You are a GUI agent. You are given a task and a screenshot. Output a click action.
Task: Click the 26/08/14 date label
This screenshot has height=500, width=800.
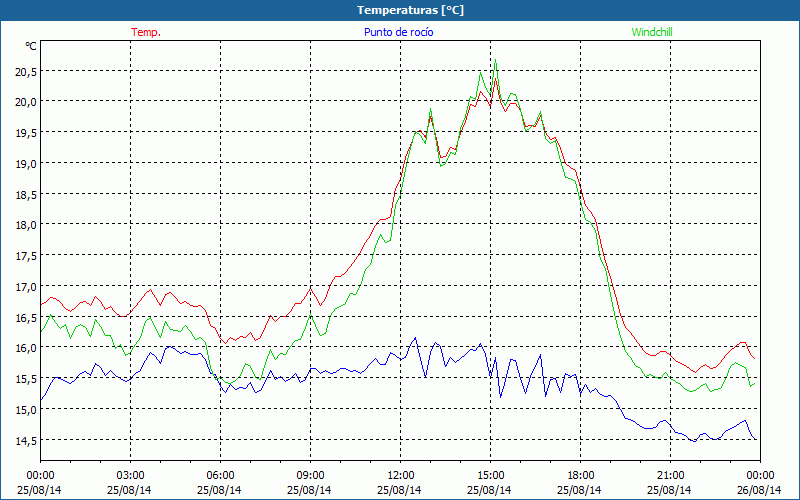[x=759, y=490]
